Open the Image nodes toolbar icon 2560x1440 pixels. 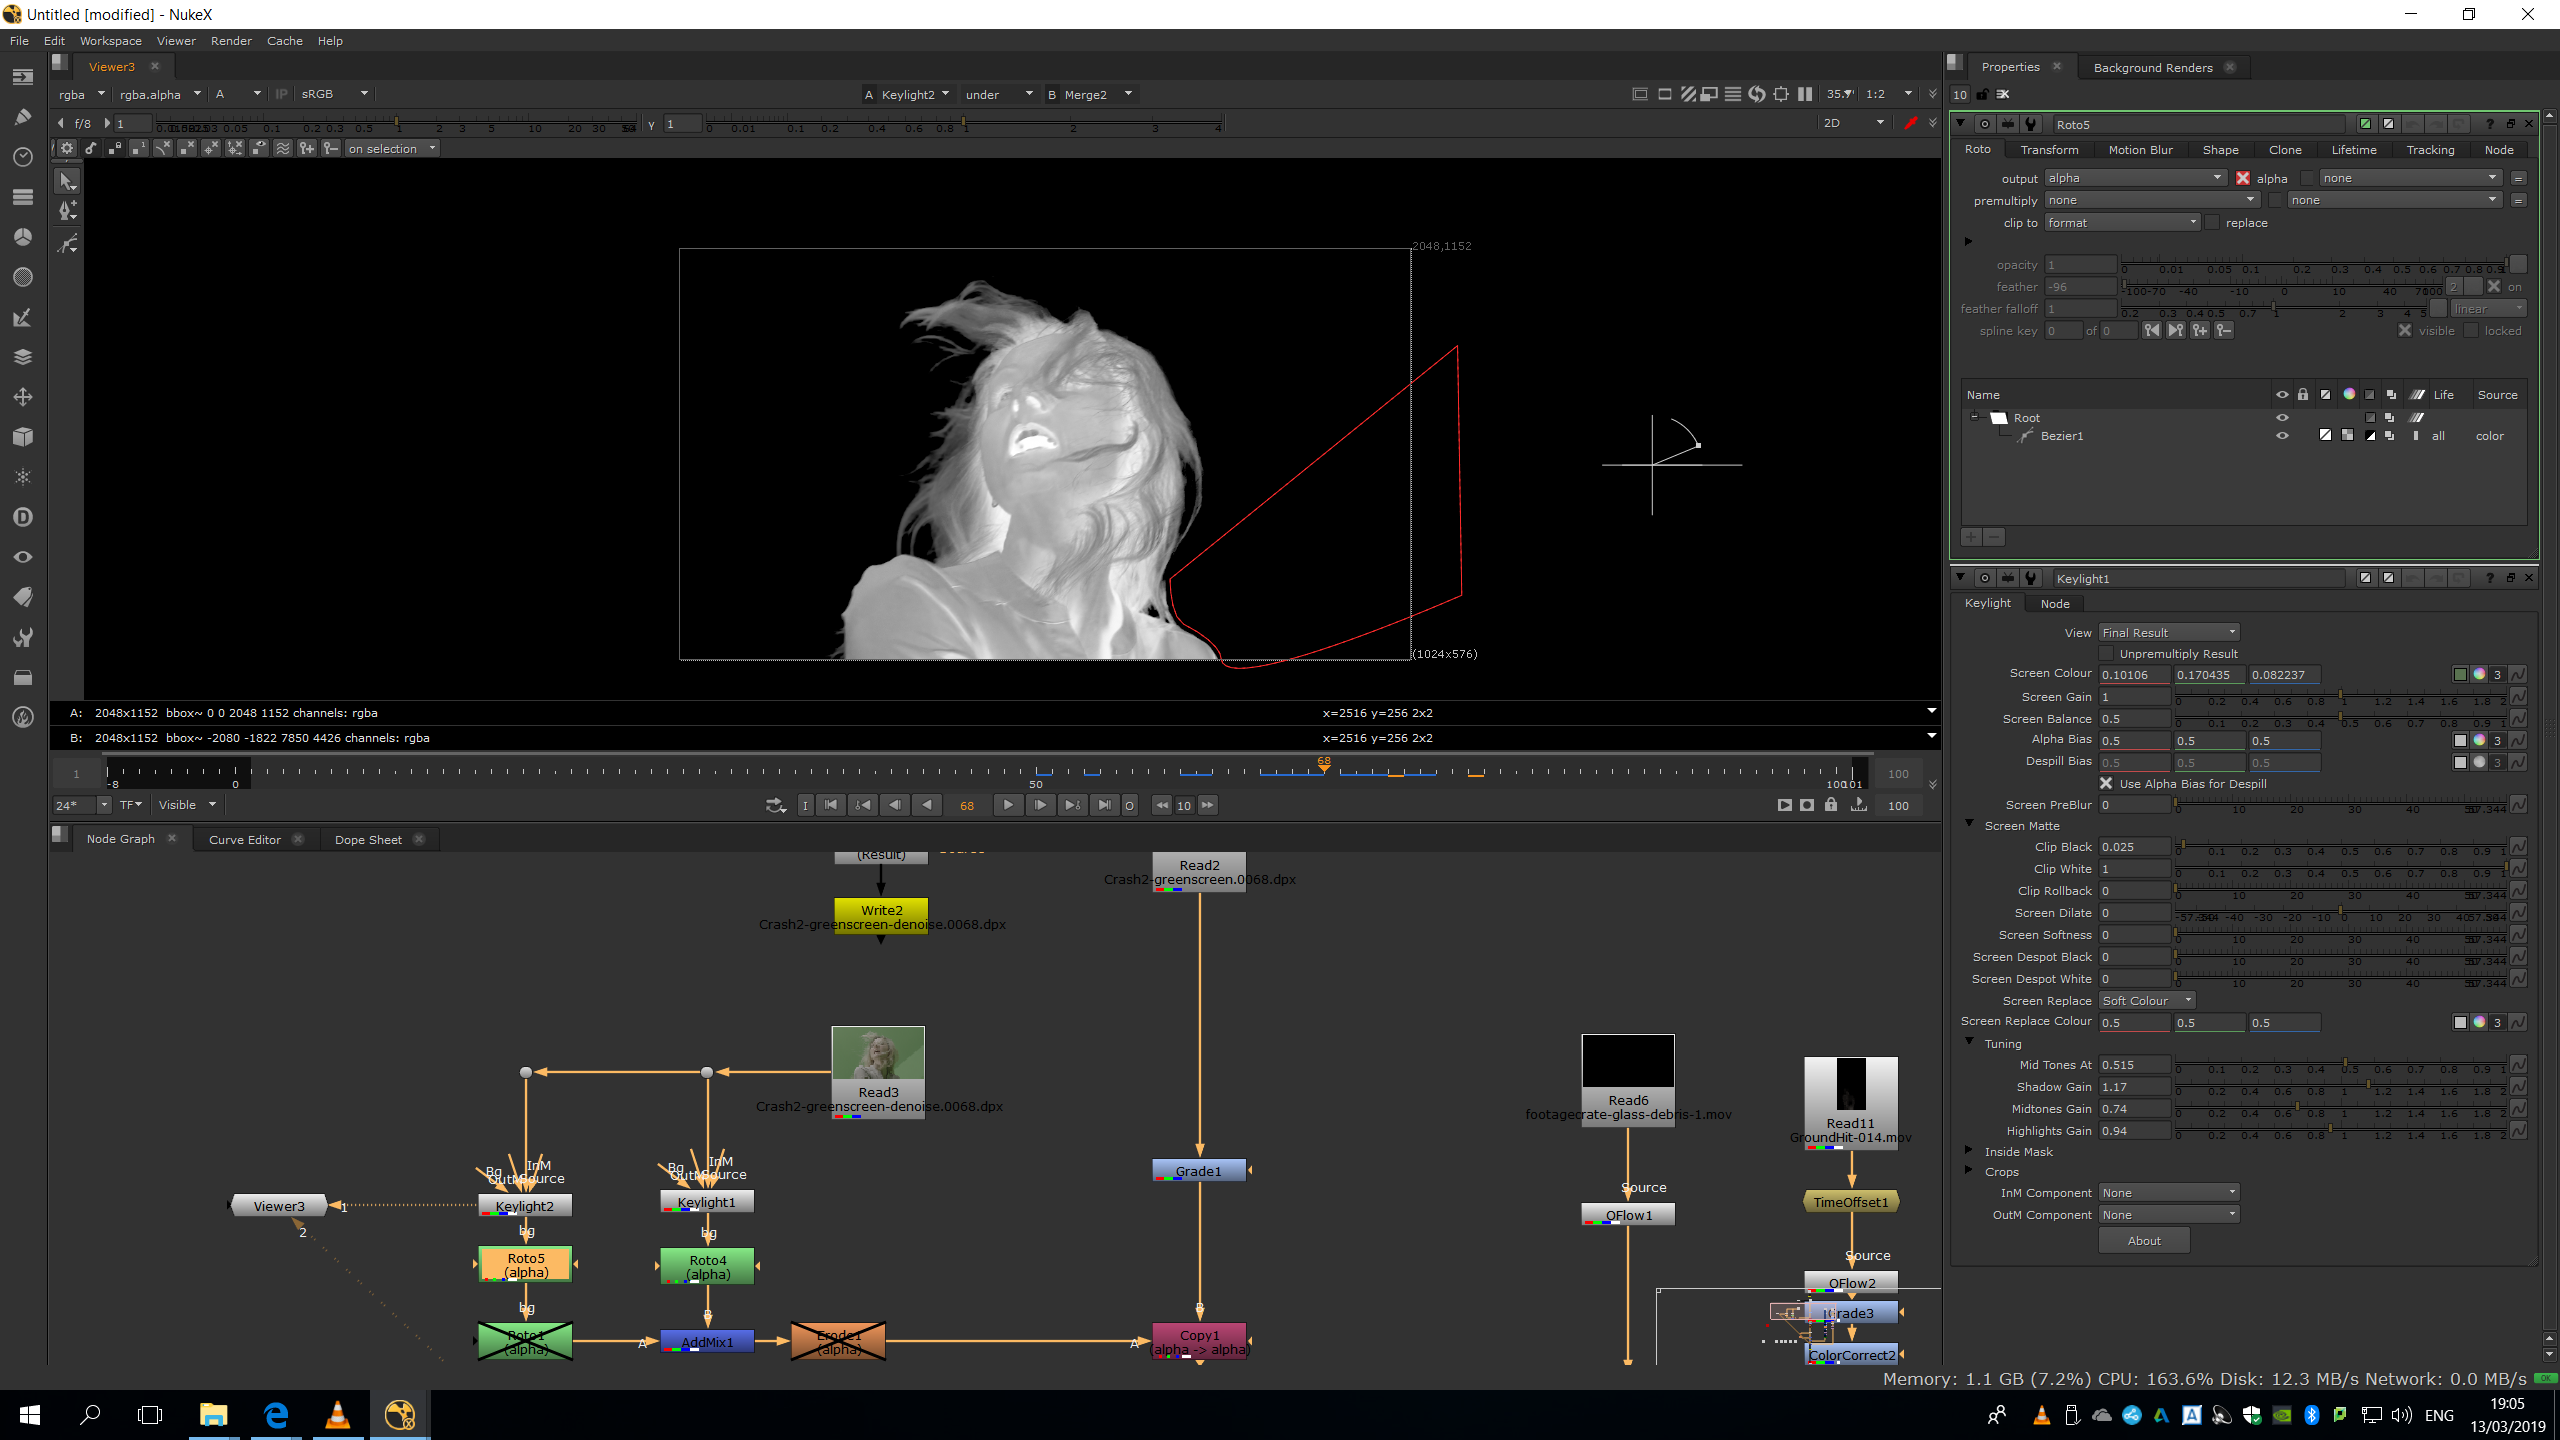point(22,77)
